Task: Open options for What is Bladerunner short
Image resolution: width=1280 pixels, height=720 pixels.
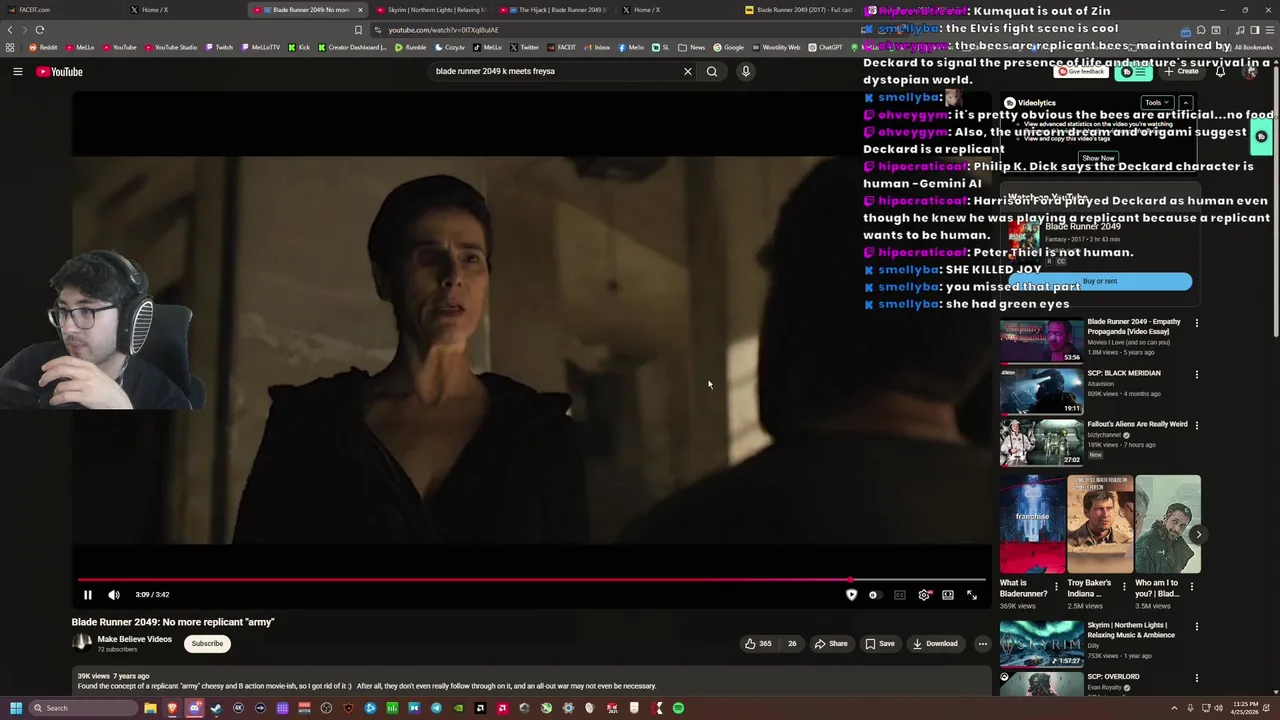Action: (x=1056, y=587)
